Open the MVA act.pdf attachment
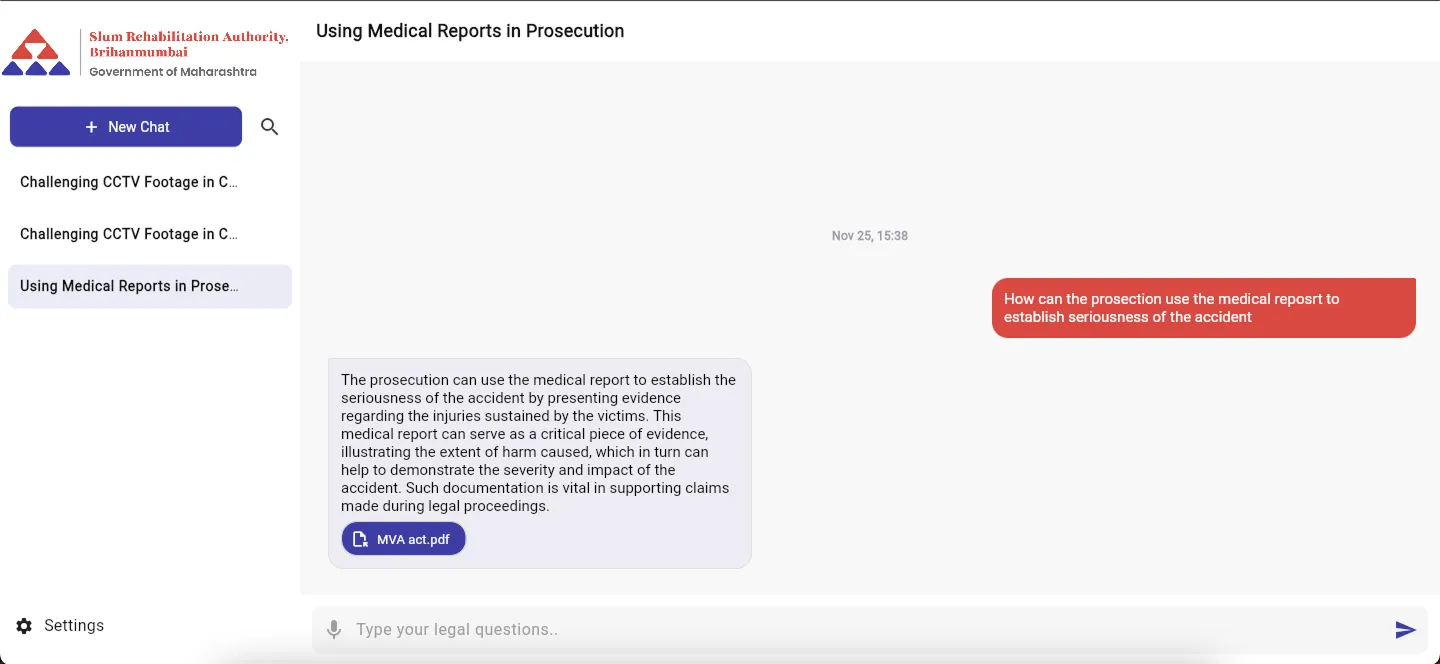 [403, 538]
